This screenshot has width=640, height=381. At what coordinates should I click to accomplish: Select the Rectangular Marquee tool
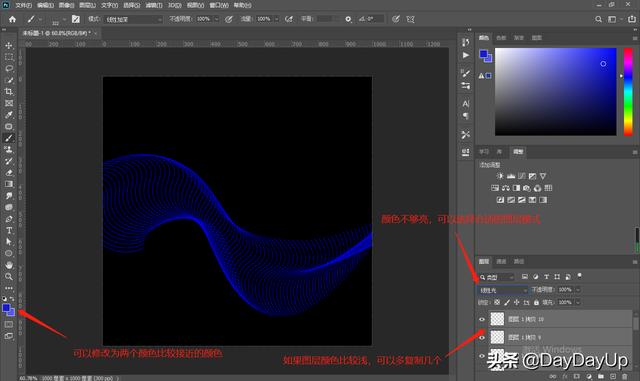point(9,57)
